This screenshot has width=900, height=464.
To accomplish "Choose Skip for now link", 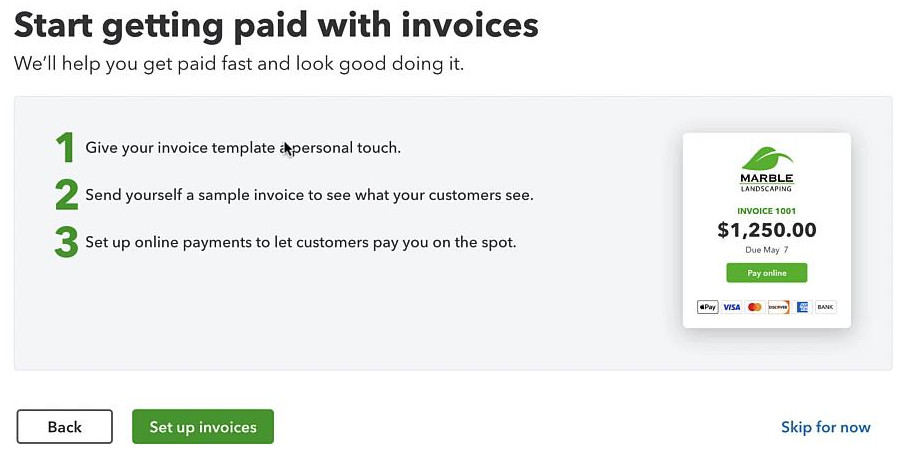I will click(825, 427).
